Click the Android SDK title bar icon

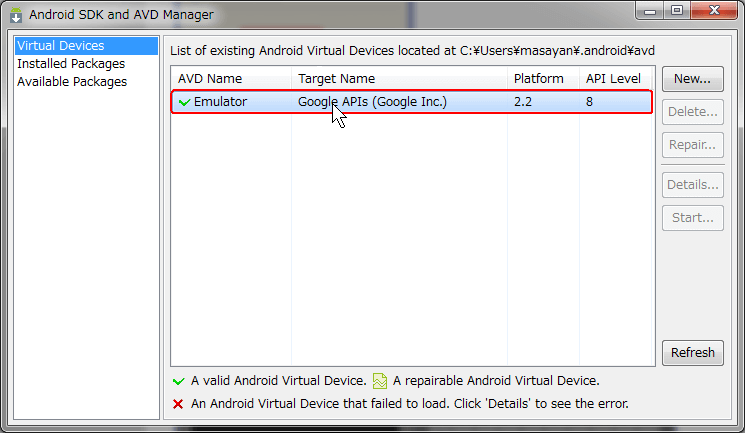(16, 15)
